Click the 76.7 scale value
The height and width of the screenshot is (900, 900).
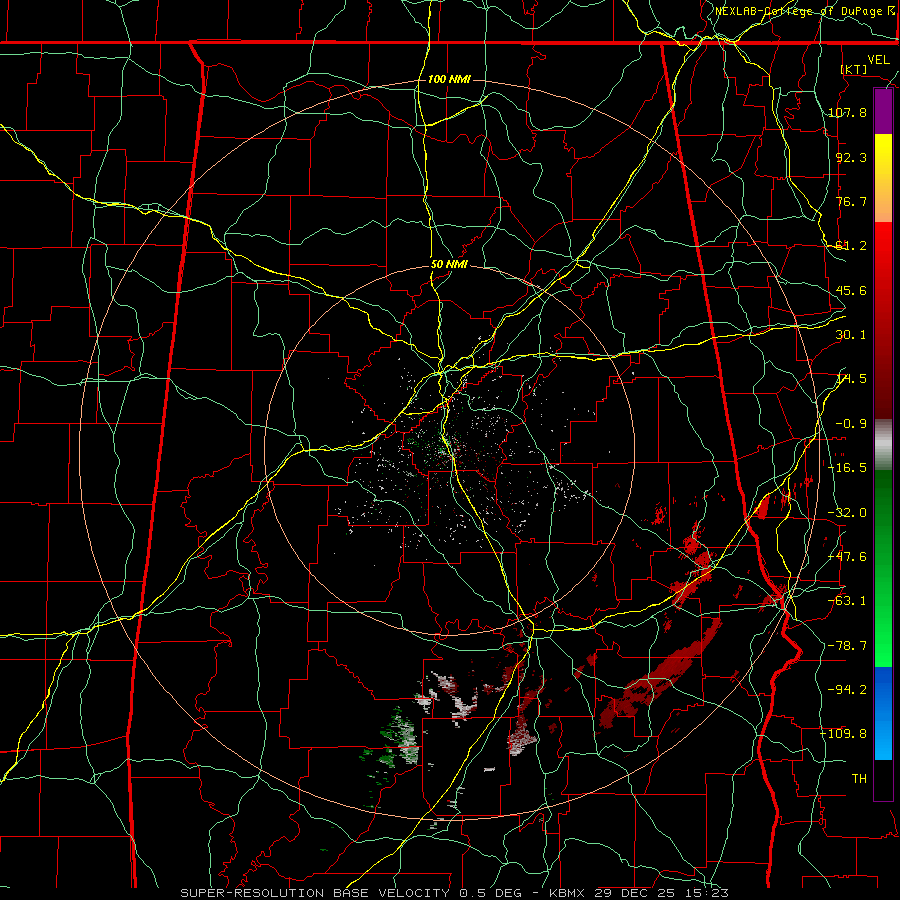(851, 201)
